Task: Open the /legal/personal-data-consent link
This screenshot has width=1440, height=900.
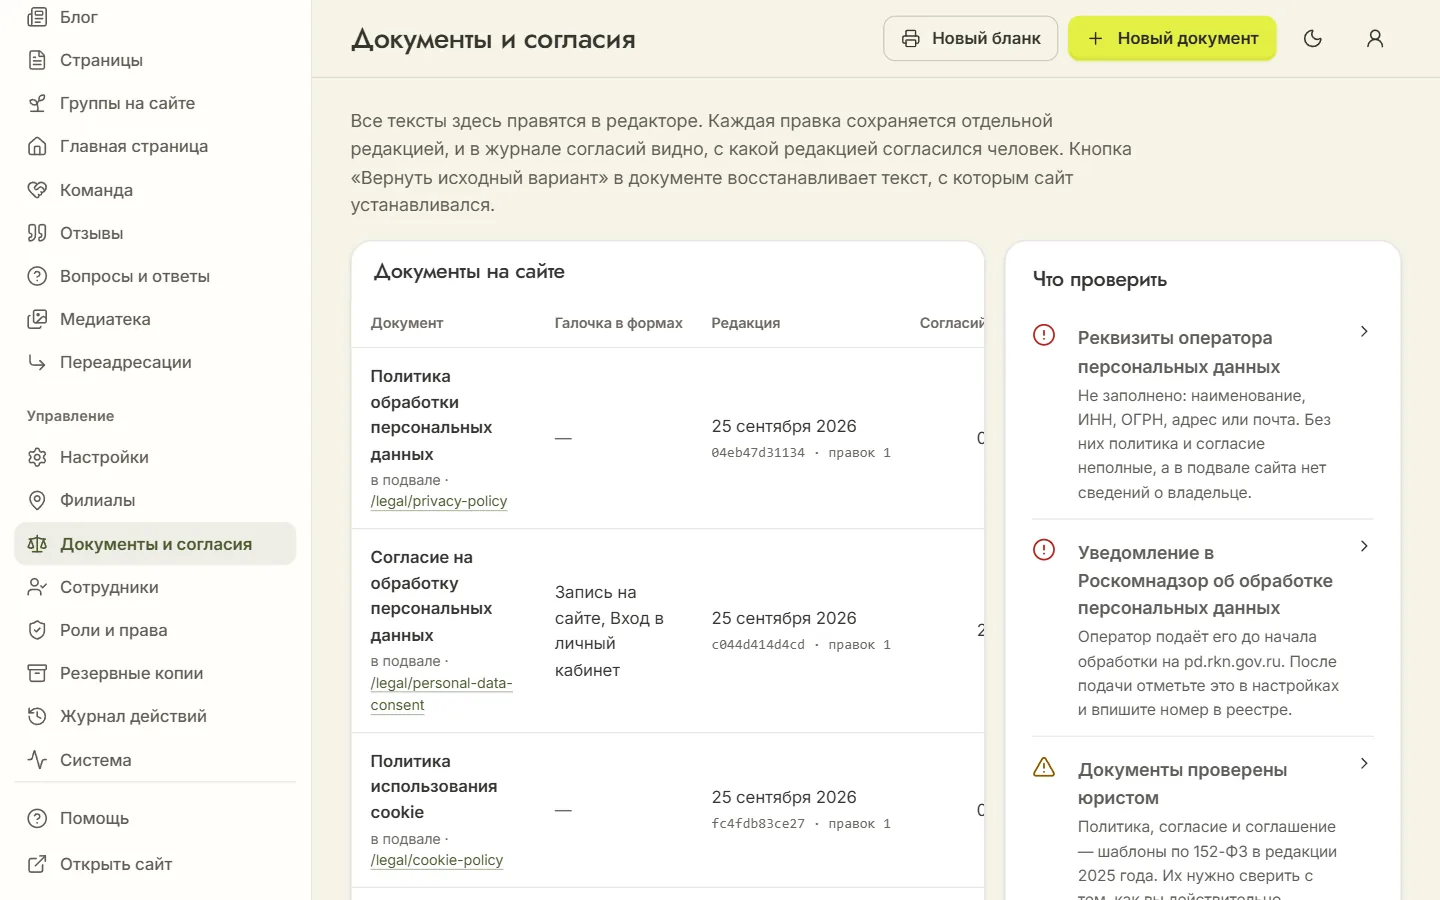Action: point(441,694)
